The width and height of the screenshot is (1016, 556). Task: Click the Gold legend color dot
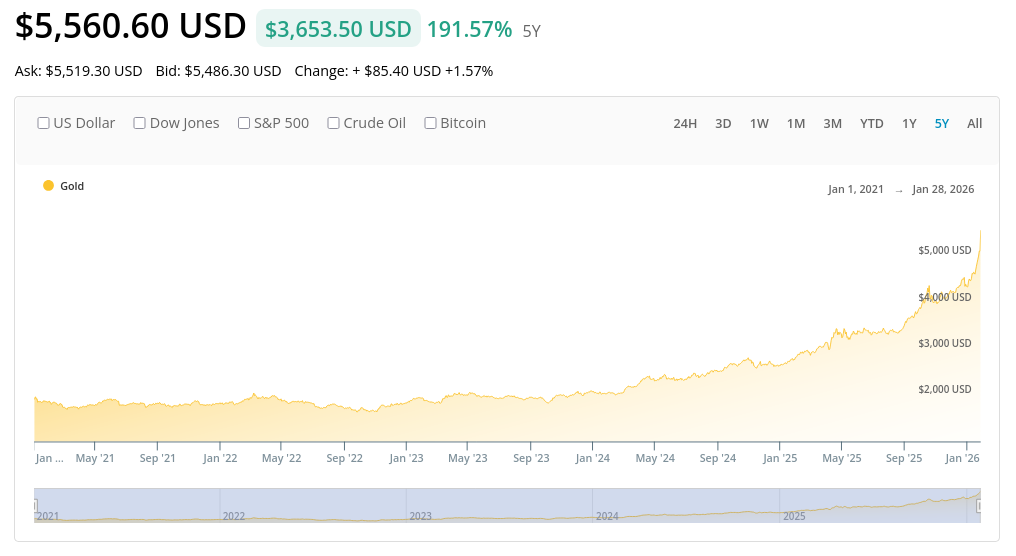[48, 186]
